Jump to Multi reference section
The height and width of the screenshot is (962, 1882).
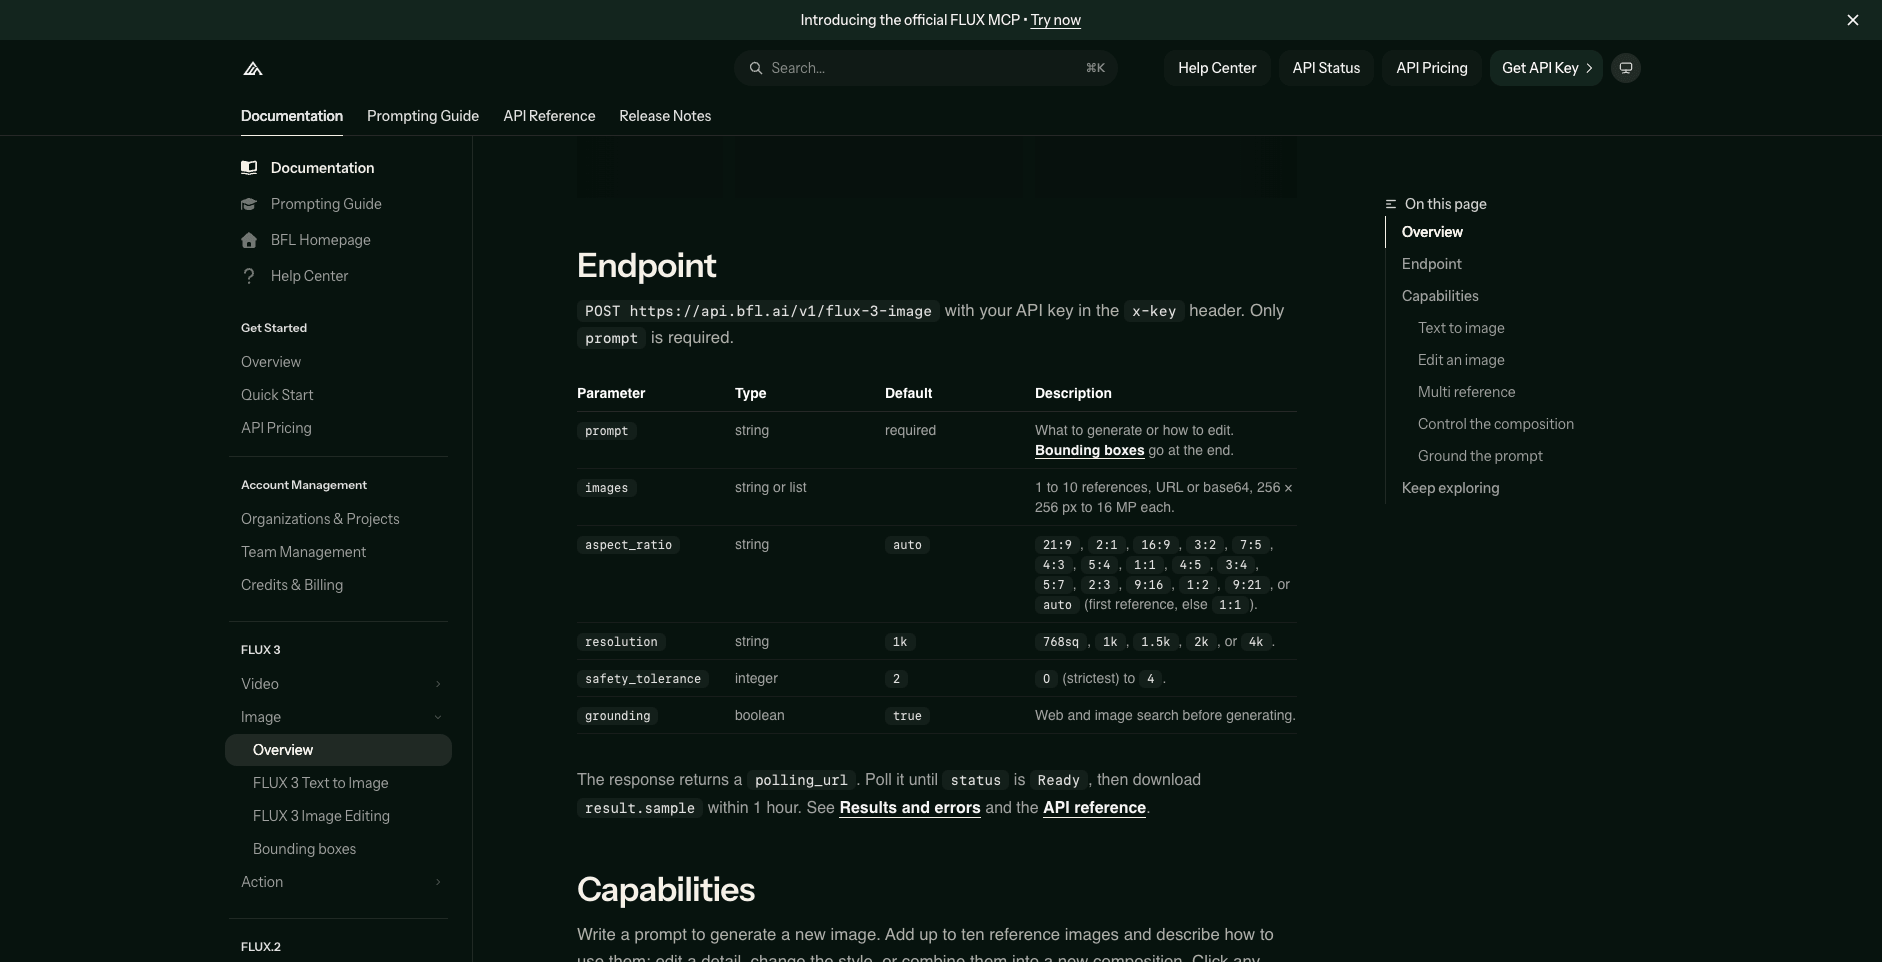[x=1466, y=392]
